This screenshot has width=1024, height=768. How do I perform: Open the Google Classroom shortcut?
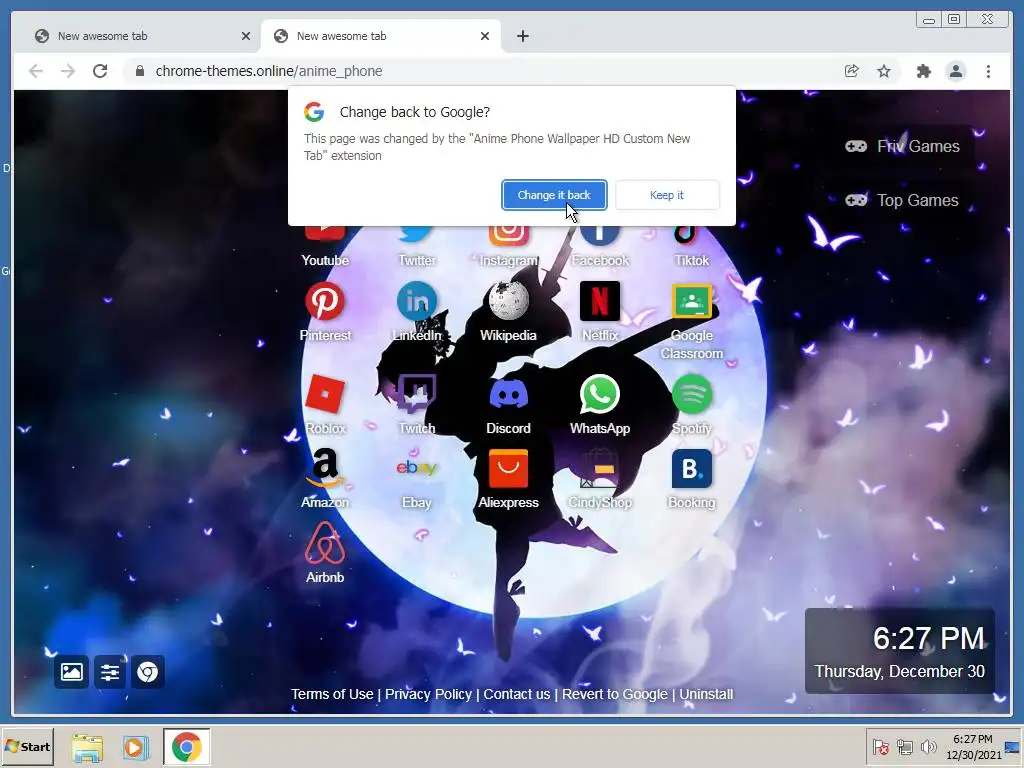[x=692, y=302]
